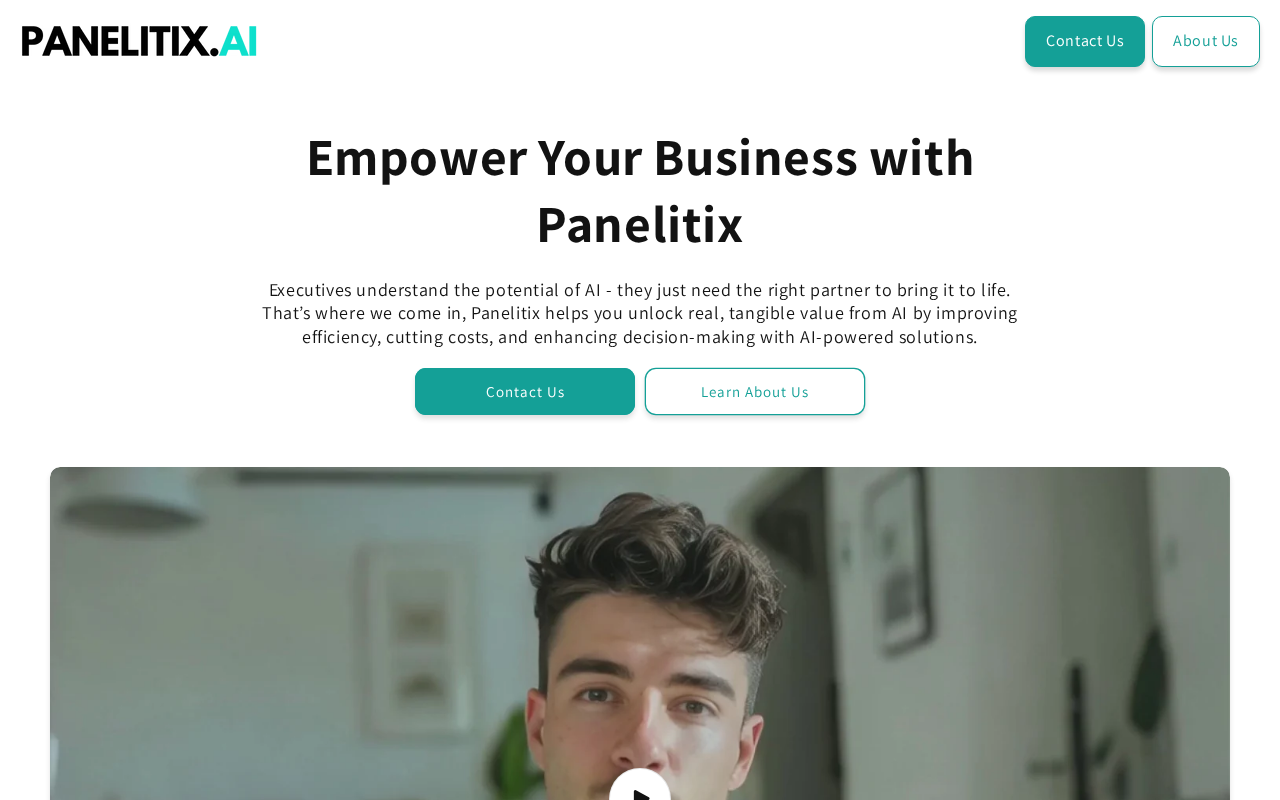Open Contact Us in the top header
Screen dimensions: 1280x800
1084,41
